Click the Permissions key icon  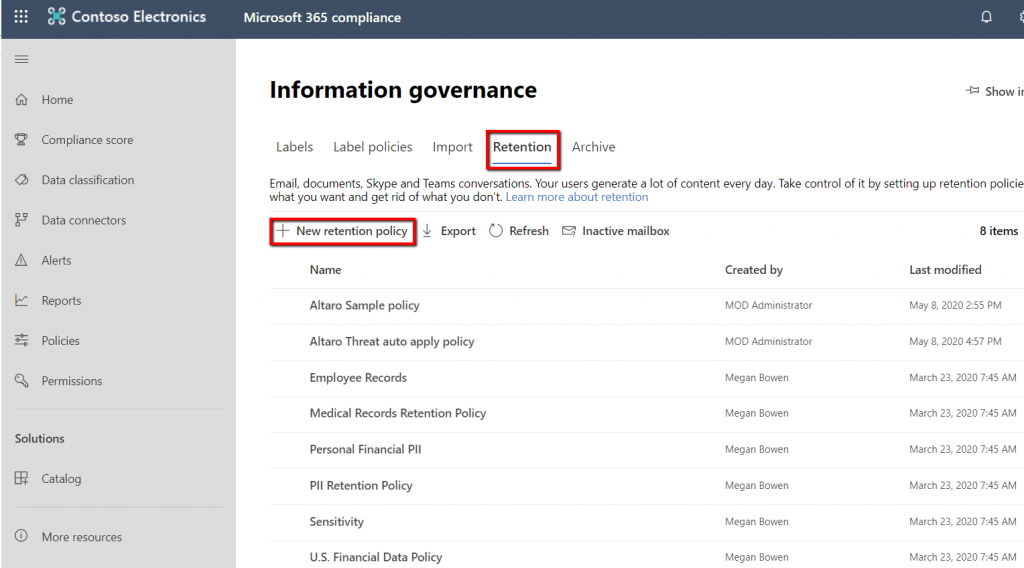22,381
